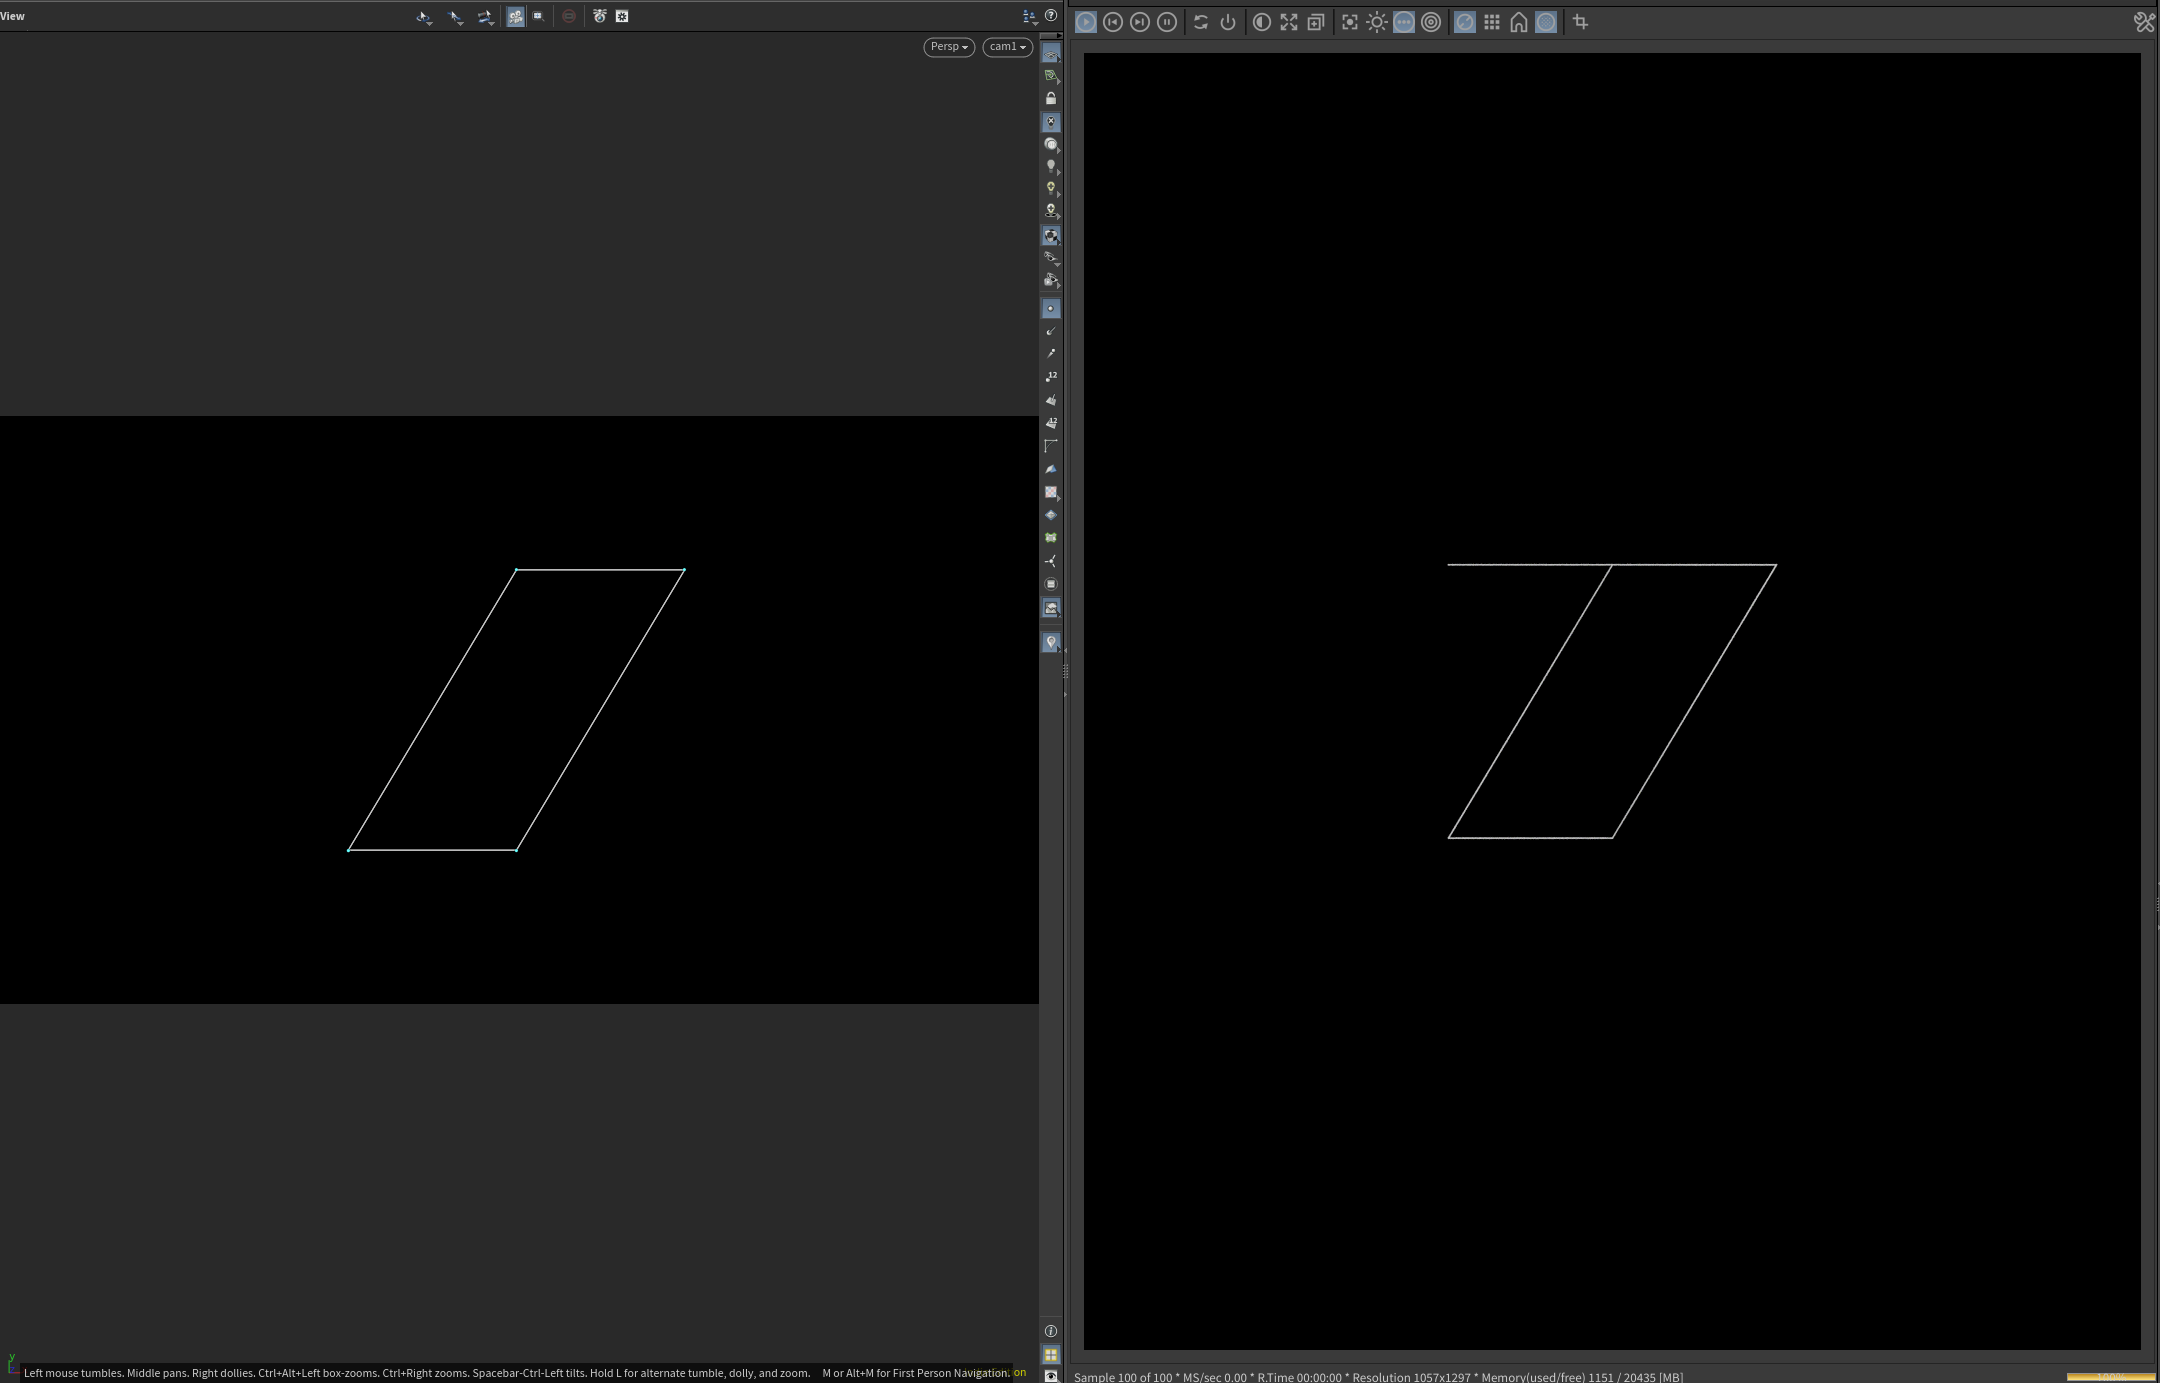The height and width of the screenshot is (1383, 2160).
Task: Click the play render button
Action: 1085,22
